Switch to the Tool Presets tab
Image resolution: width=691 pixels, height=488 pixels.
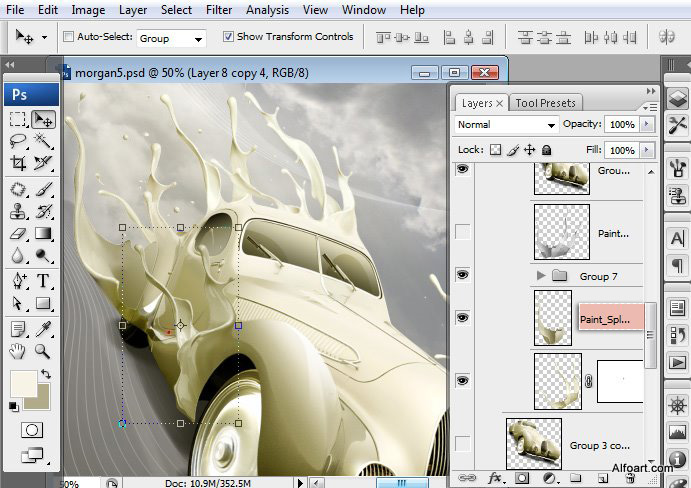coord(545,103)
